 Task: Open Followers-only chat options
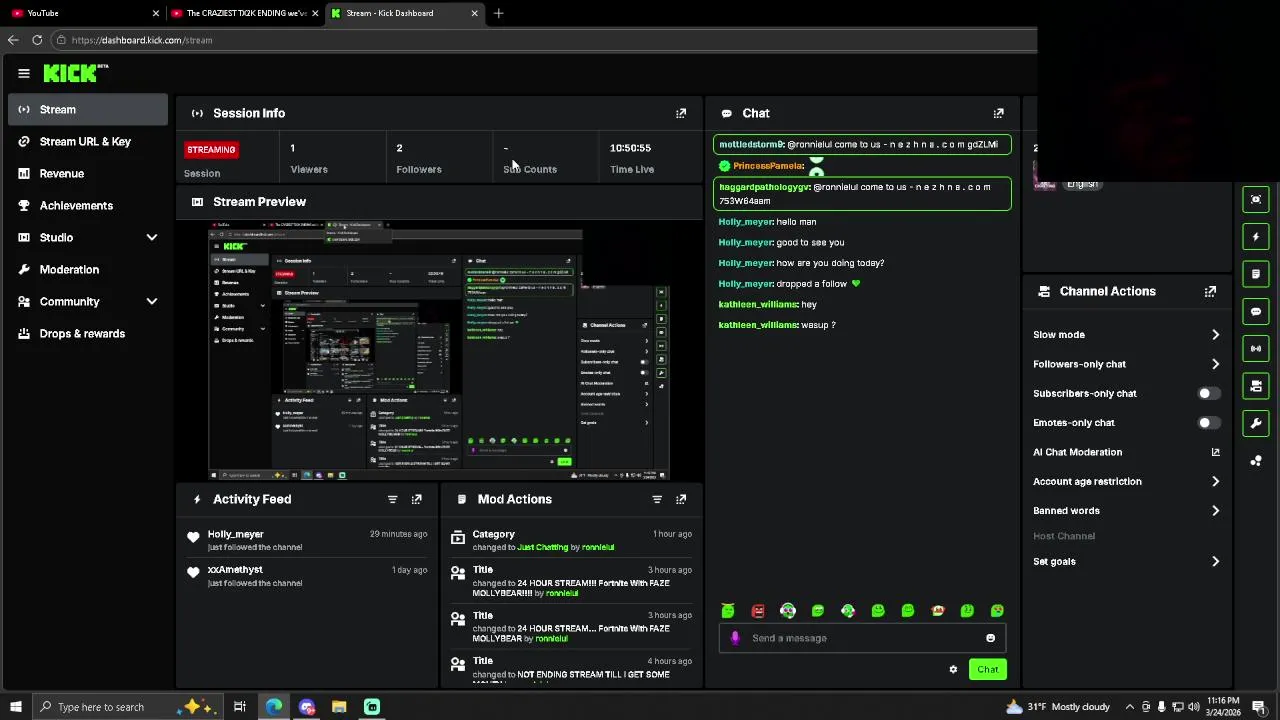coord(1127,364)
